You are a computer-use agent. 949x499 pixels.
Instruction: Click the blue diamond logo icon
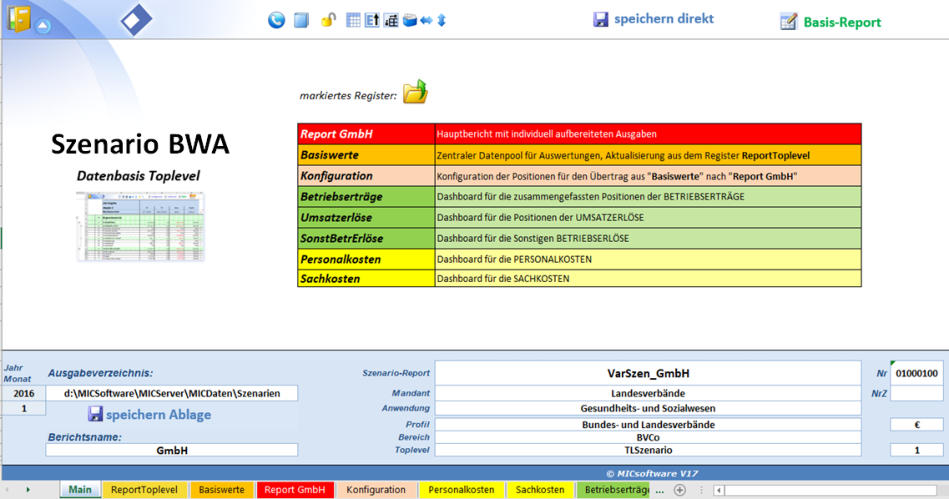(x=136, y=20)
